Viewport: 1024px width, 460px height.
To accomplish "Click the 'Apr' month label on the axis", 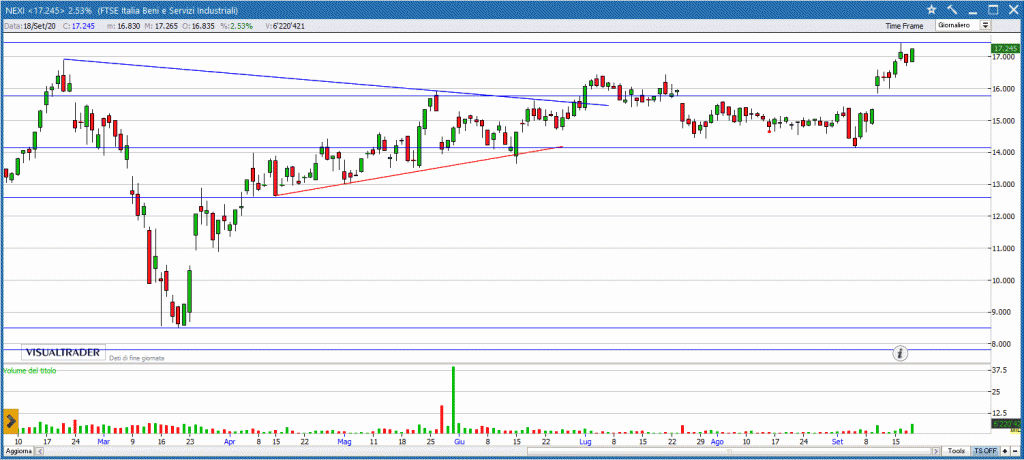I will (x=229, y=442).
